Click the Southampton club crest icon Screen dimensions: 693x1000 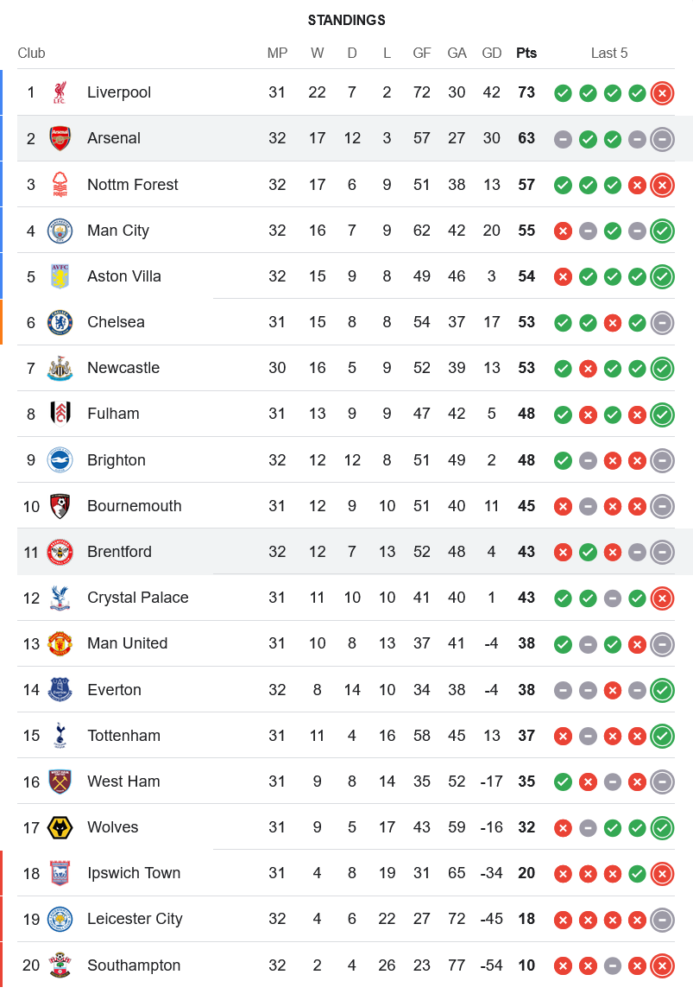coord(60,966)
